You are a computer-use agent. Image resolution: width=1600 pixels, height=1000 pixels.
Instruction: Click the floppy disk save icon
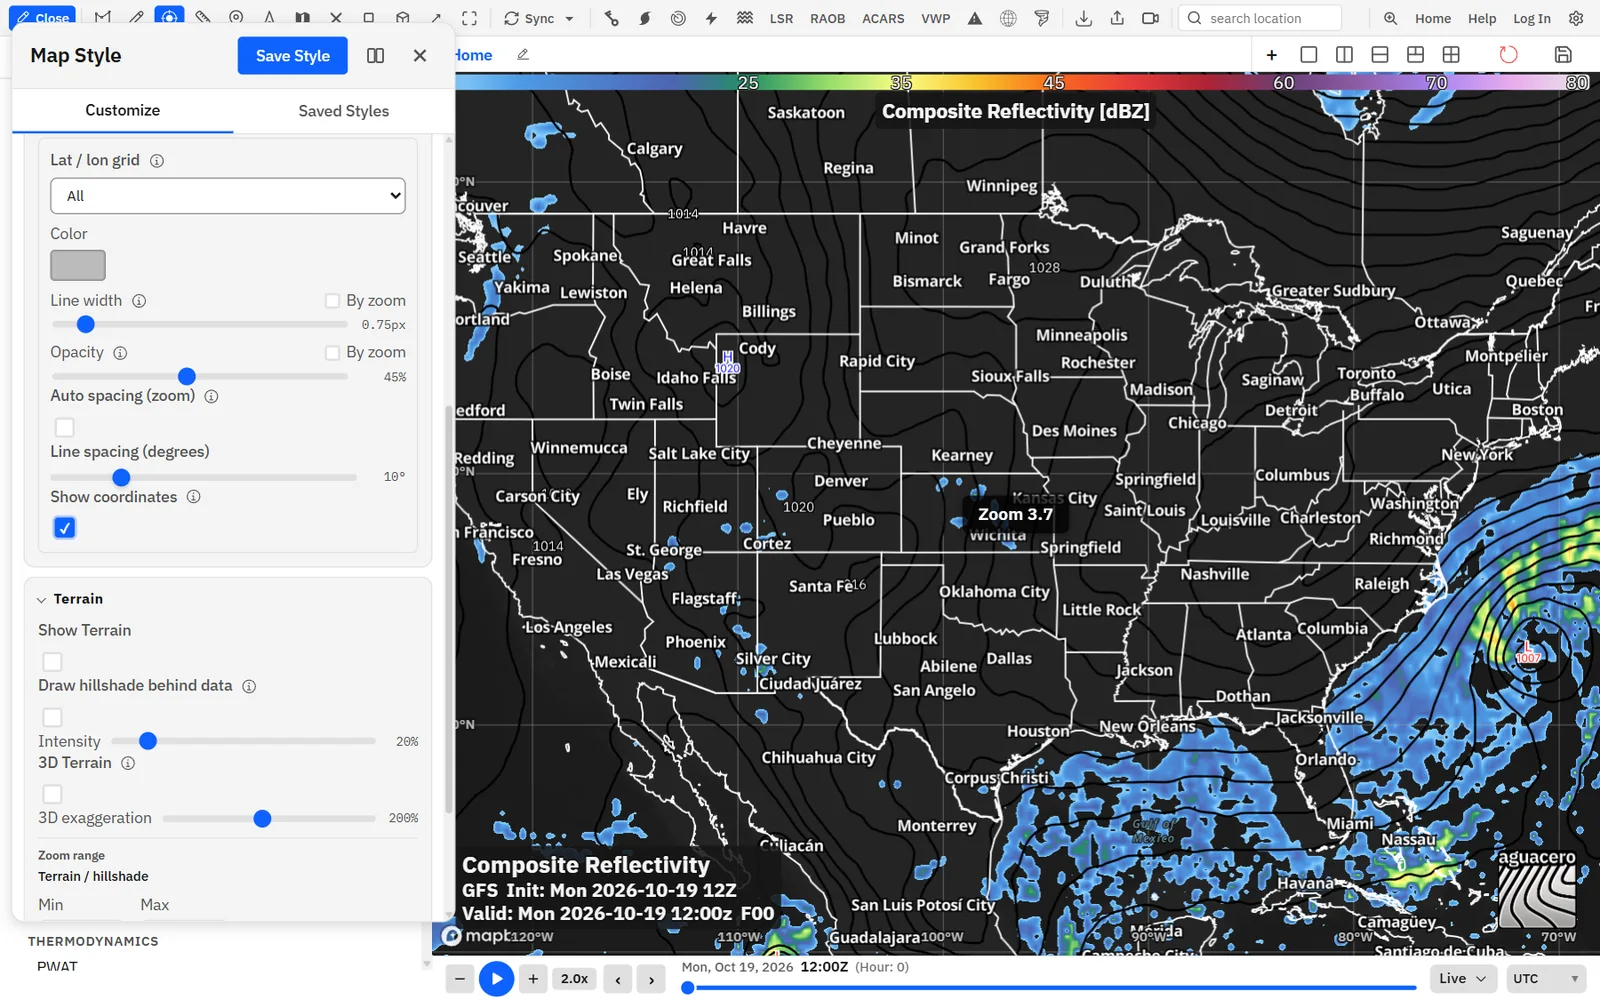tap(1563, 54)
